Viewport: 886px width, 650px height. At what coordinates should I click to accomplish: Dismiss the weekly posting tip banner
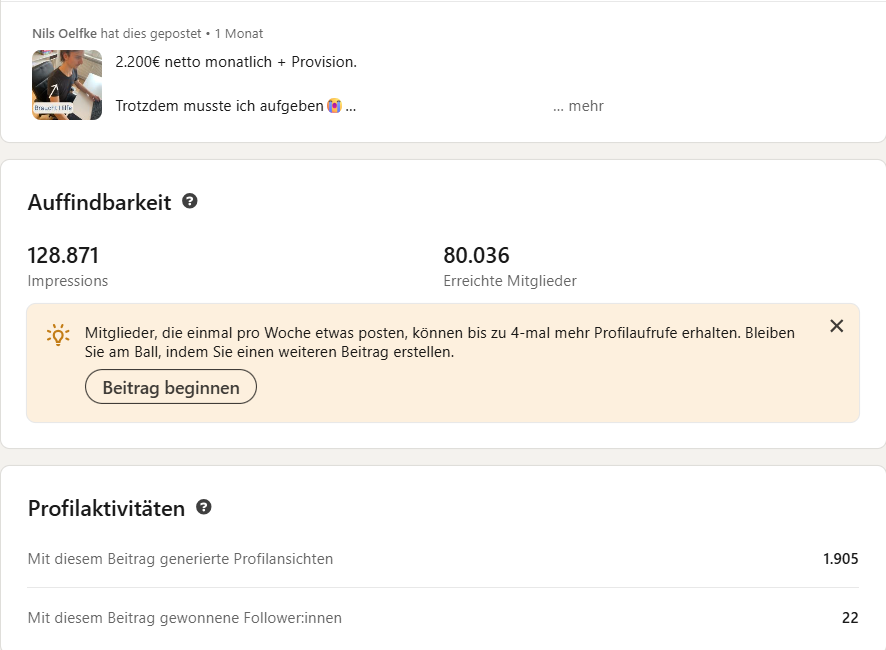point(837,326)
